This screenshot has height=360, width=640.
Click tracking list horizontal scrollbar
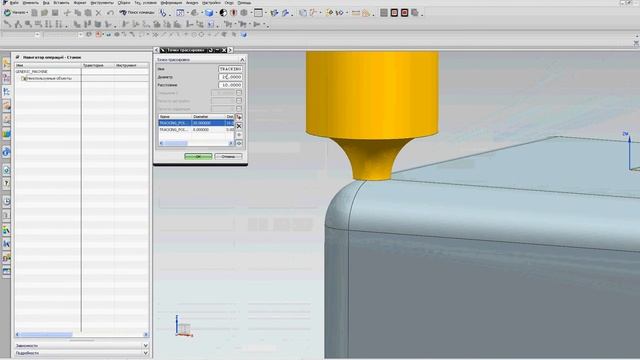196,143
